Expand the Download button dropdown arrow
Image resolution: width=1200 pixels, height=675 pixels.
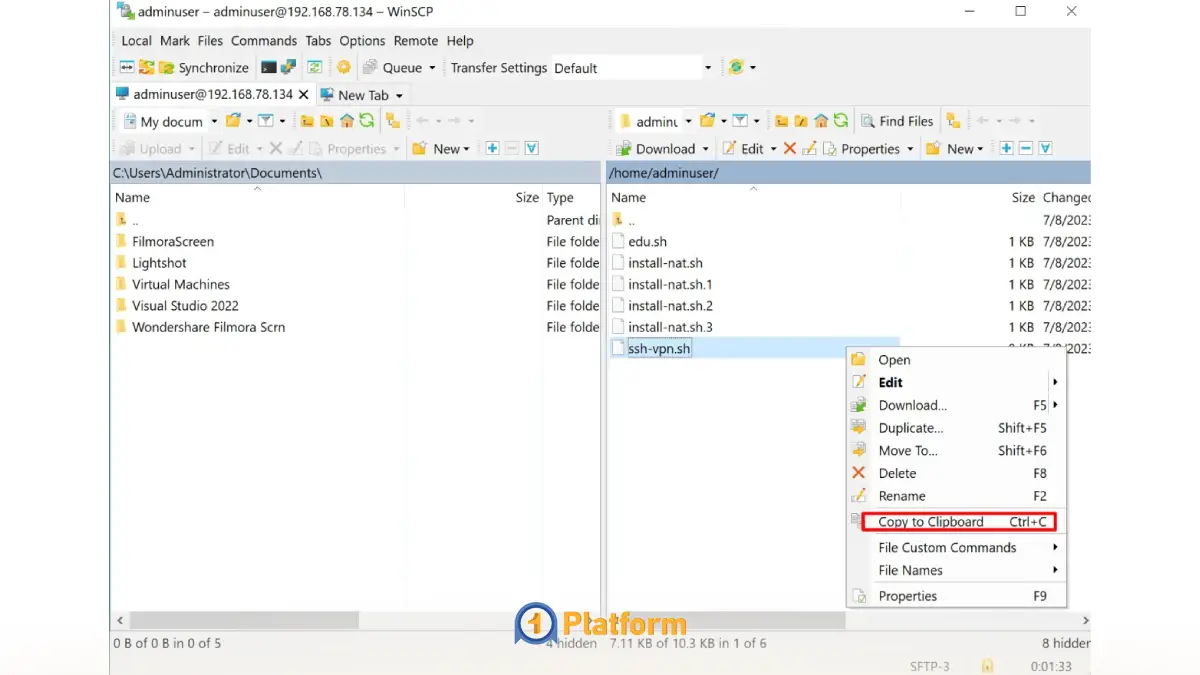click(705, 149)
